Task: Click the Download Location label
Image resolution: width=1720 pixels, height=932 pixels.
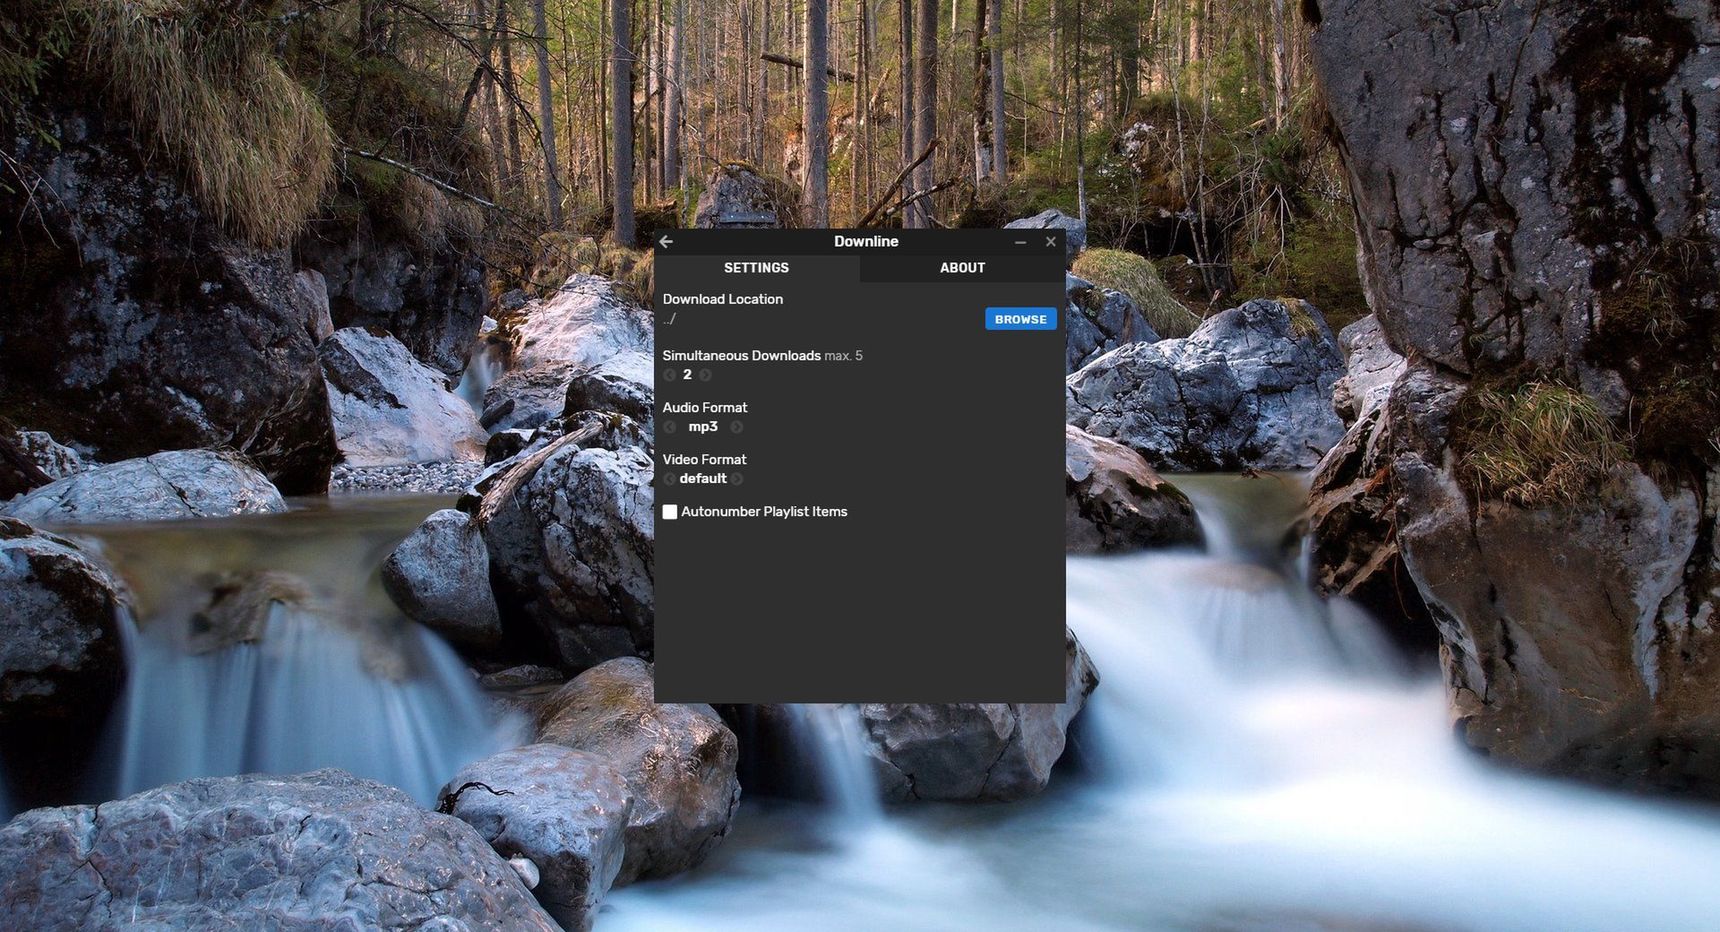Action: coord(722,299)
